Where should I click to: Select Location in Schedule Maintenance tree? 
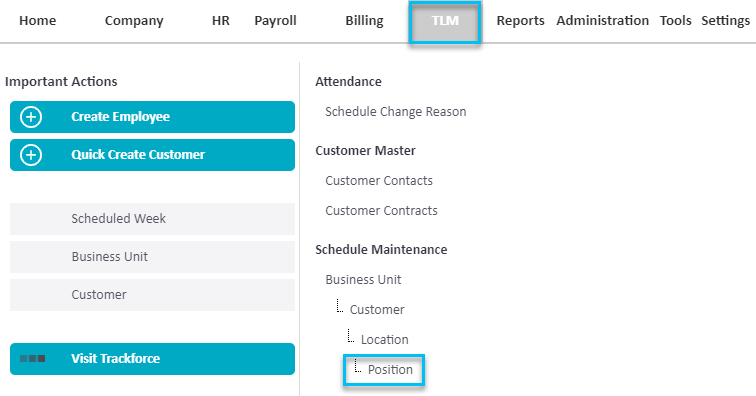click(x=385, y=340)
